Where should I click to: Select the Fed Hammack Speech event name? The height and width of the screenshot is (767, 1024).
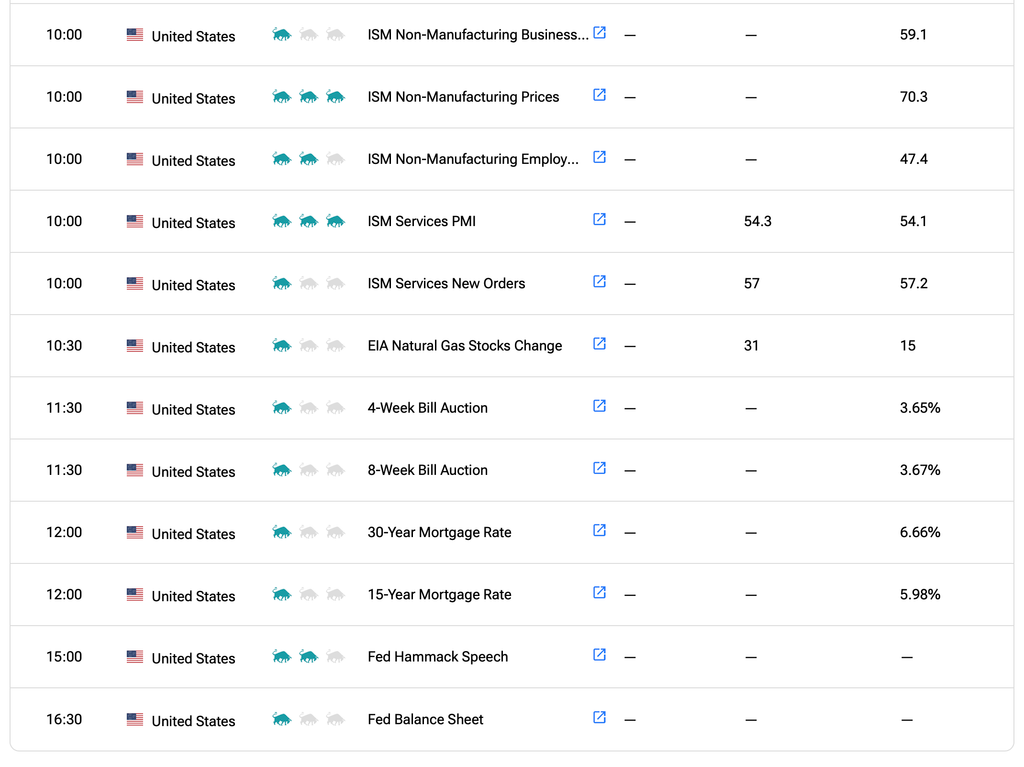click(x=438, y=657)
